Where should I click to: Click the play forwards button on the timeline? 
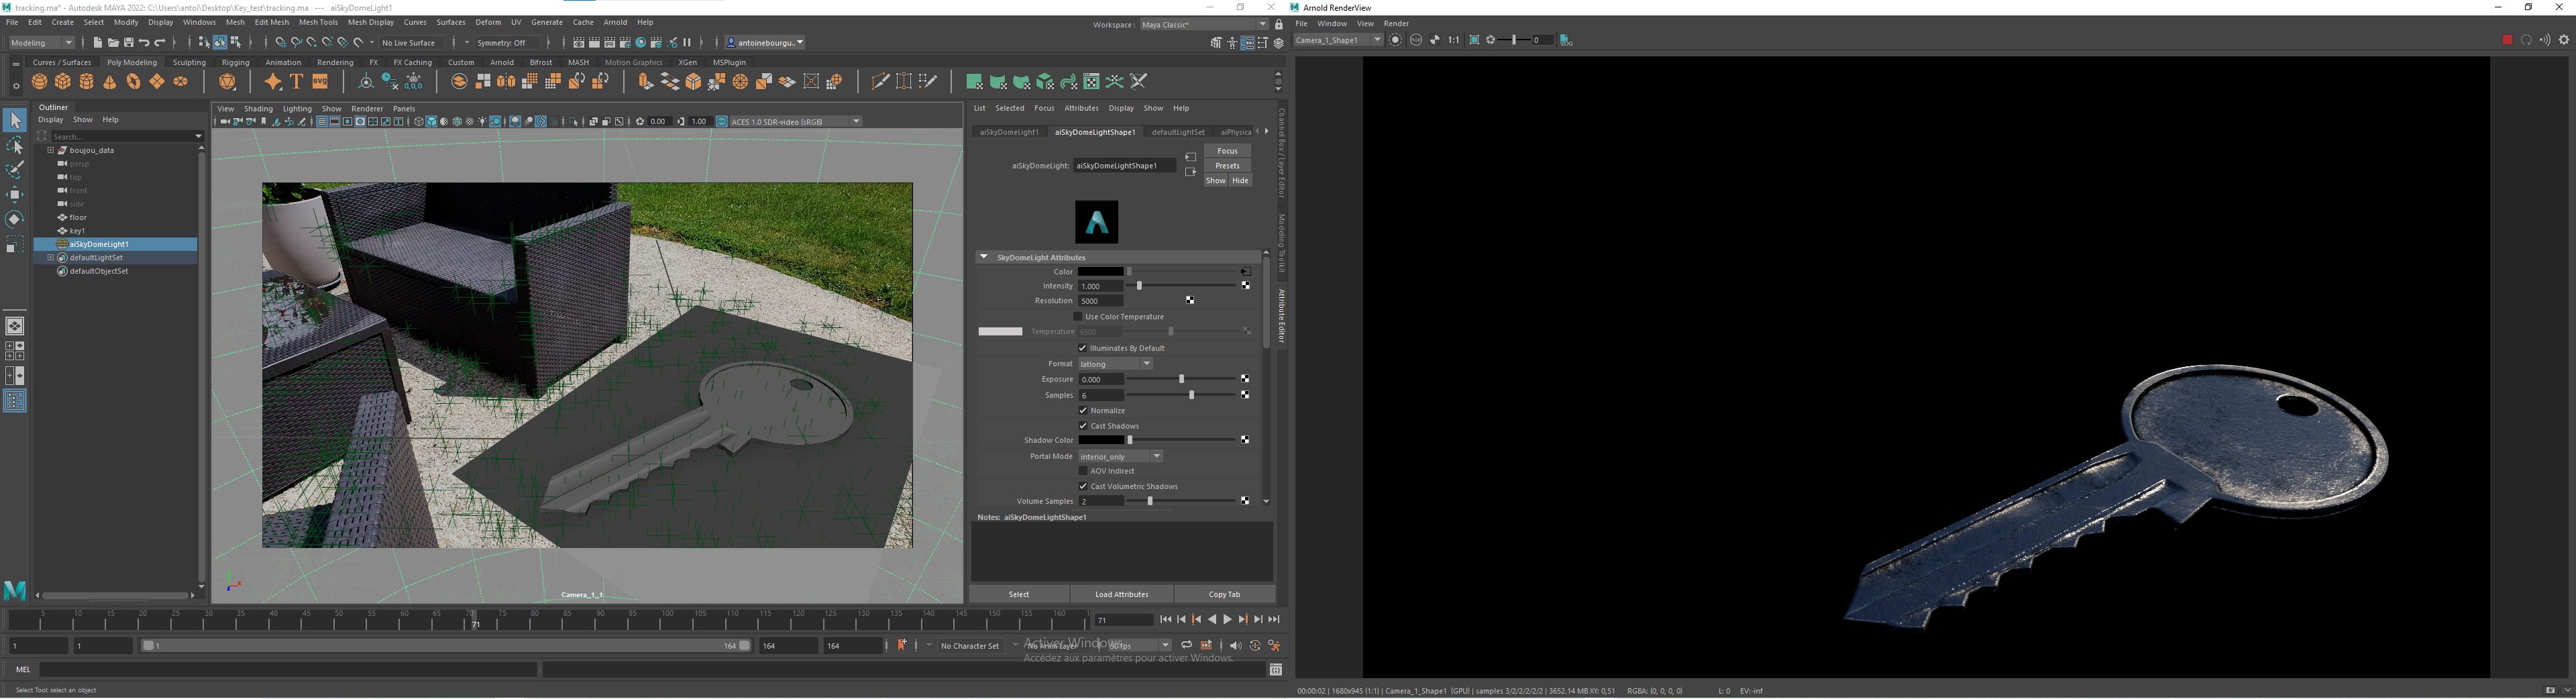click(x=1227, y=620)
